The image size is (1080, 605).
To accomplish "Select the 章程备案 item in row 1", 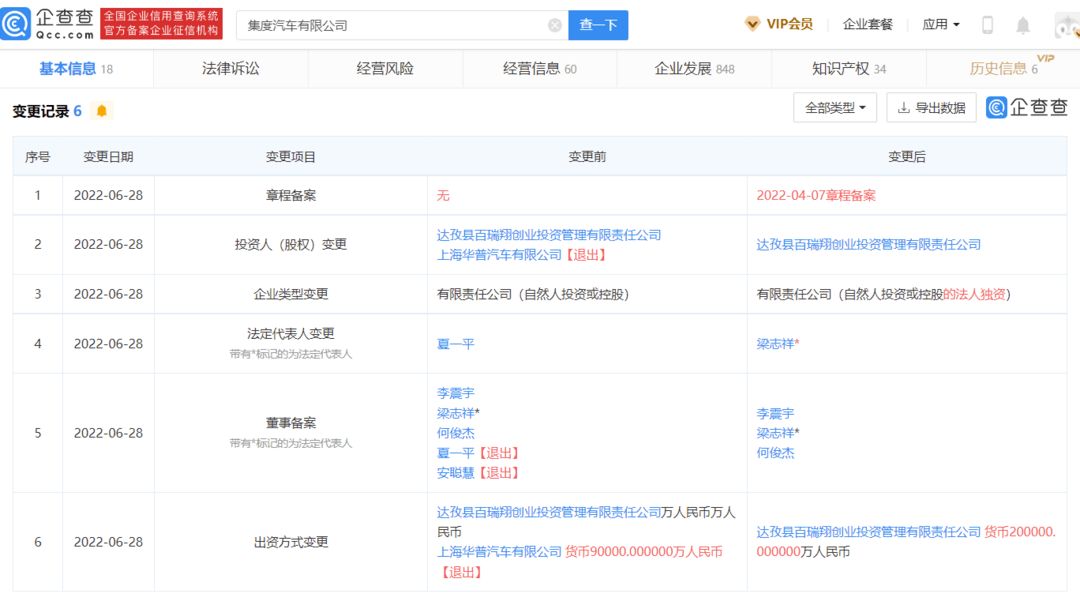I will 291,196.
